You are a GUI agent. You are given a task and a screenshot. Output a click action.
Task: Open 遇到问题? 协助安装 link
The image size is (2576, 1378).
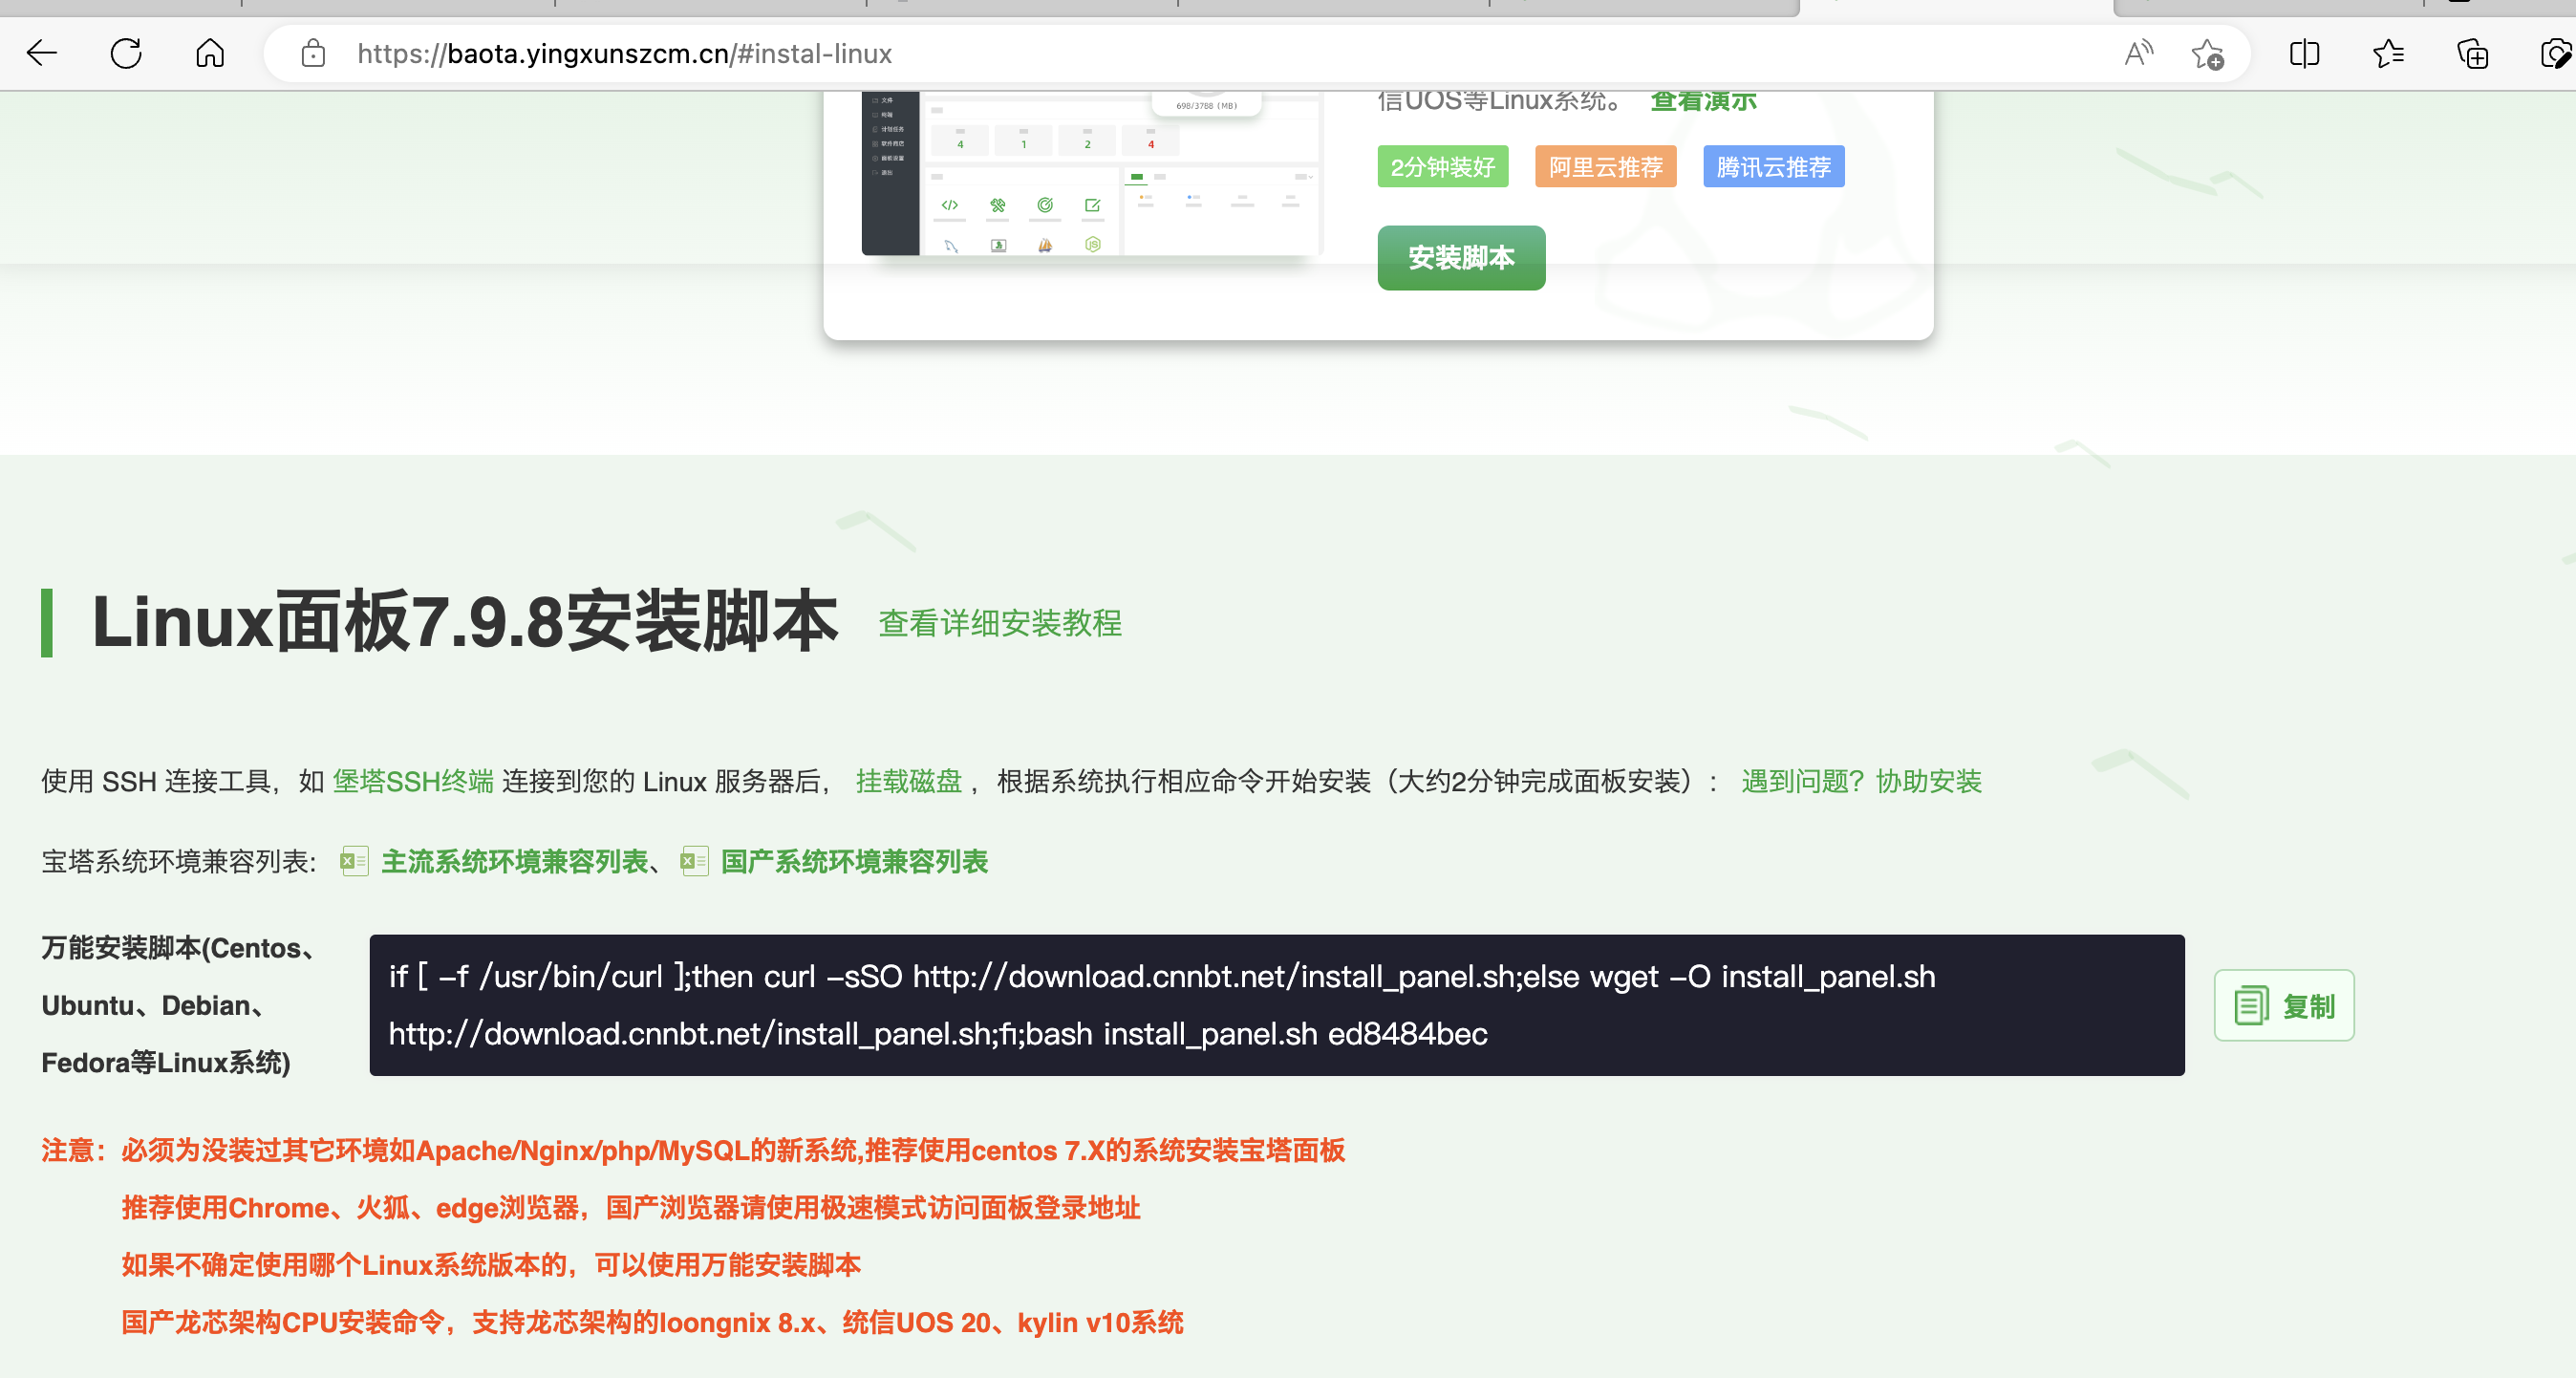coord(1861,781)
